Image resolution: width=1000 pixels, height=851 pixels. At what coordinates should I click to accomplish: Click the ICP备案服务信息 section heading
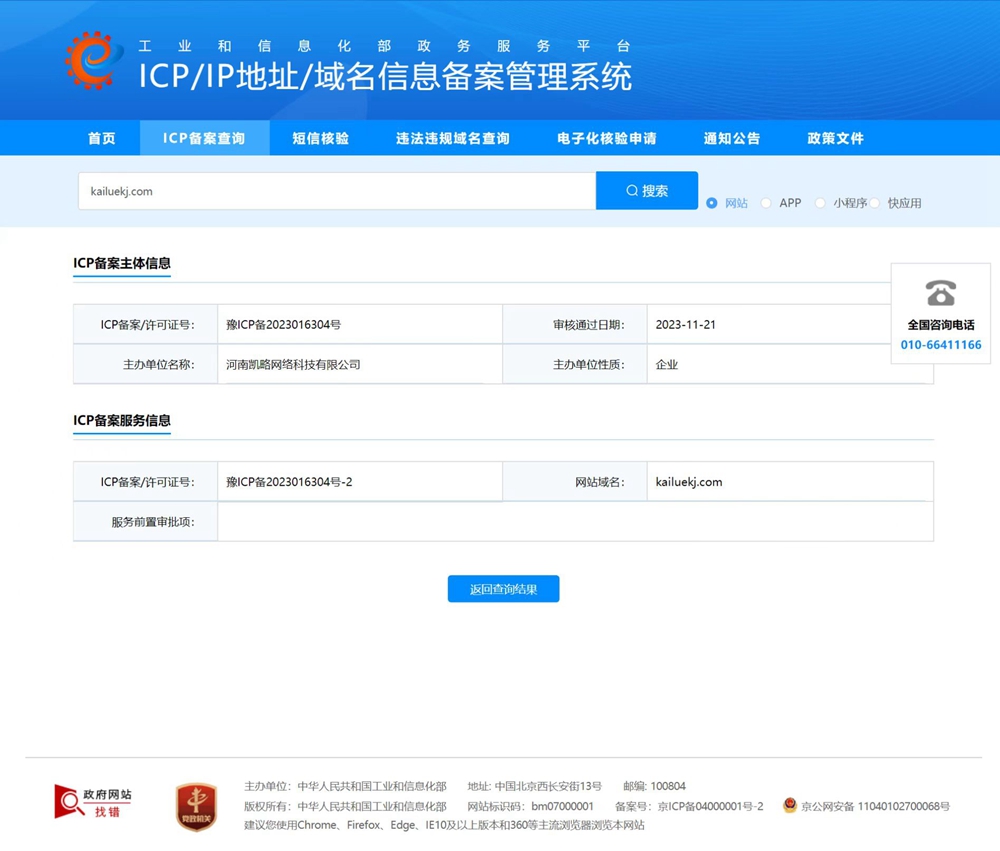click(122, 420)
